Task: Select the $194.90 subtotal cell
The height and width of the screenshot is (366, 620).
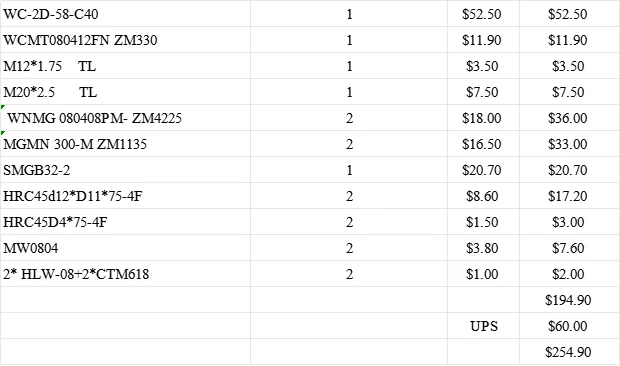Action: point(569,300)
